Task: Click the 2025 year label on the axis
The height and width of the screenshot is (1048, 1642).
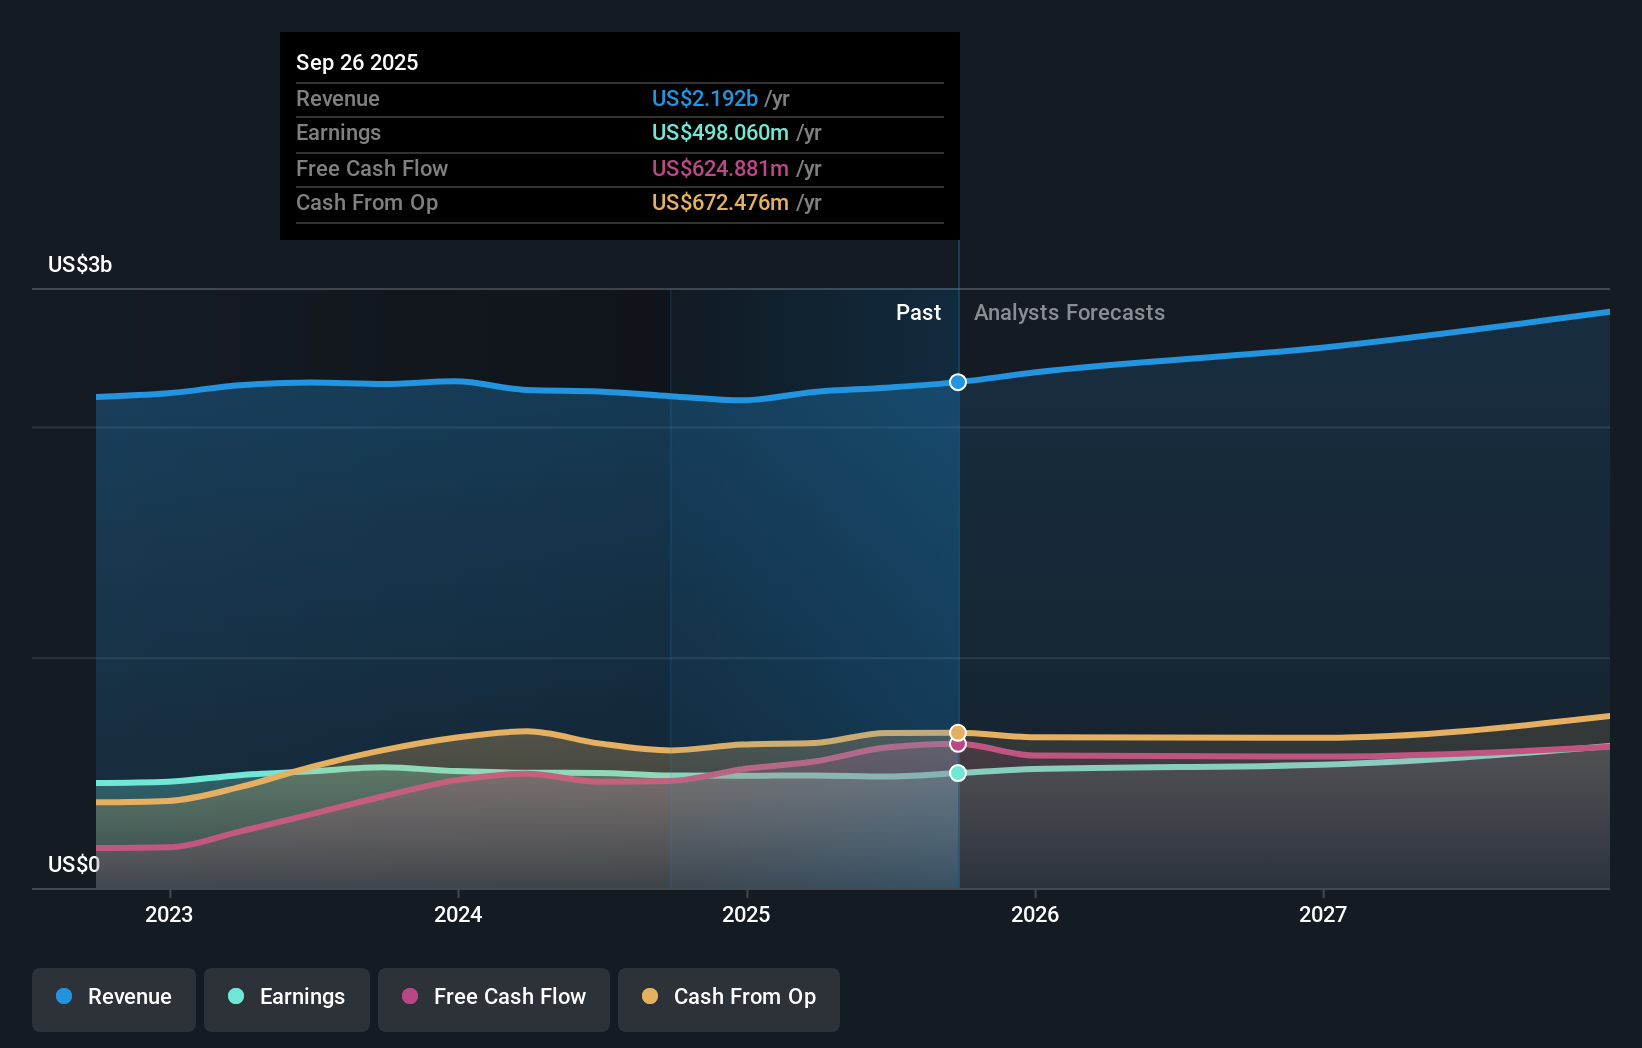Action: coord(747,913)
